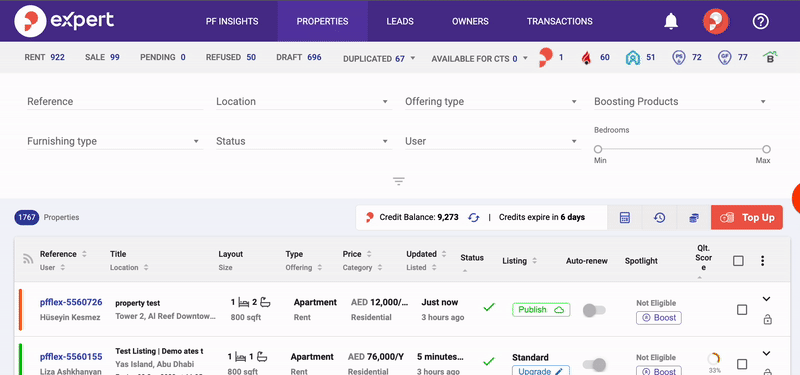Click the flame hot listings icon
Viewport: 800px width, 375px height.
pyautogui.click(x=586, y=58)
